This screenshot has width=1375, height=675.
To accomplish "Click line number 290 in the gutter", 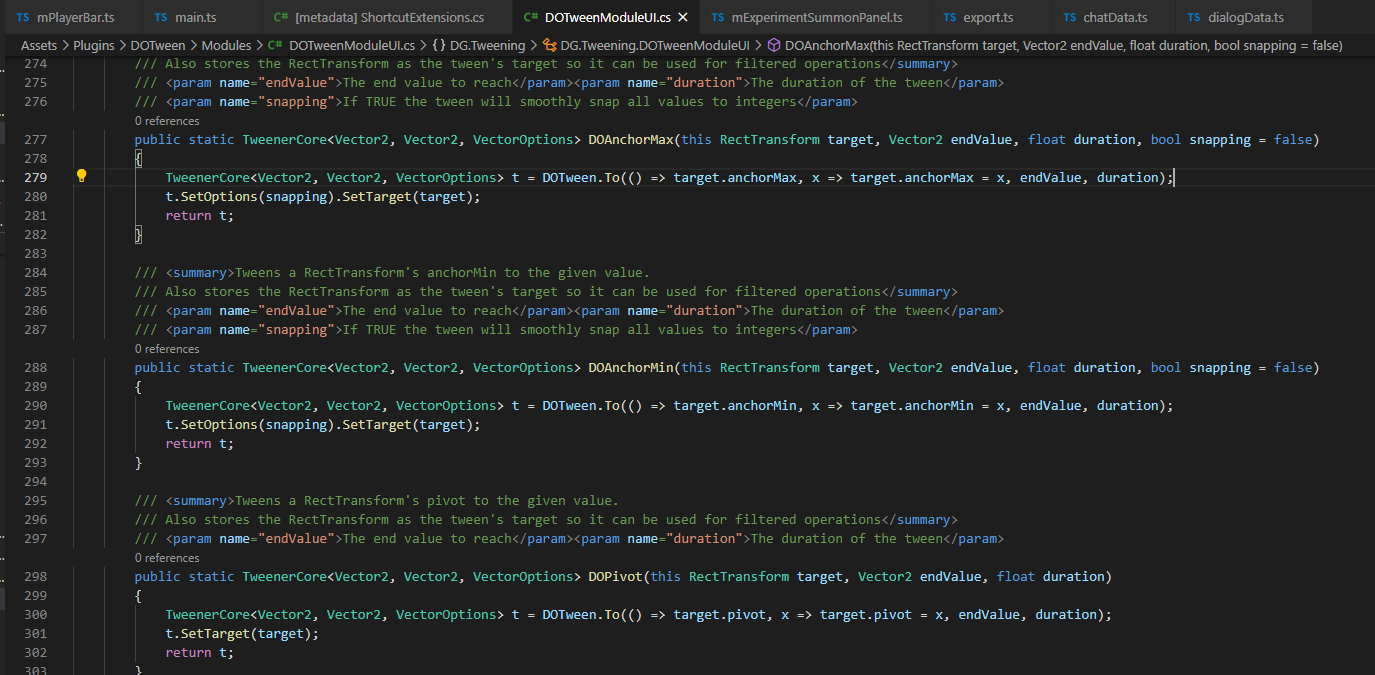I will [x=36, y=405].
